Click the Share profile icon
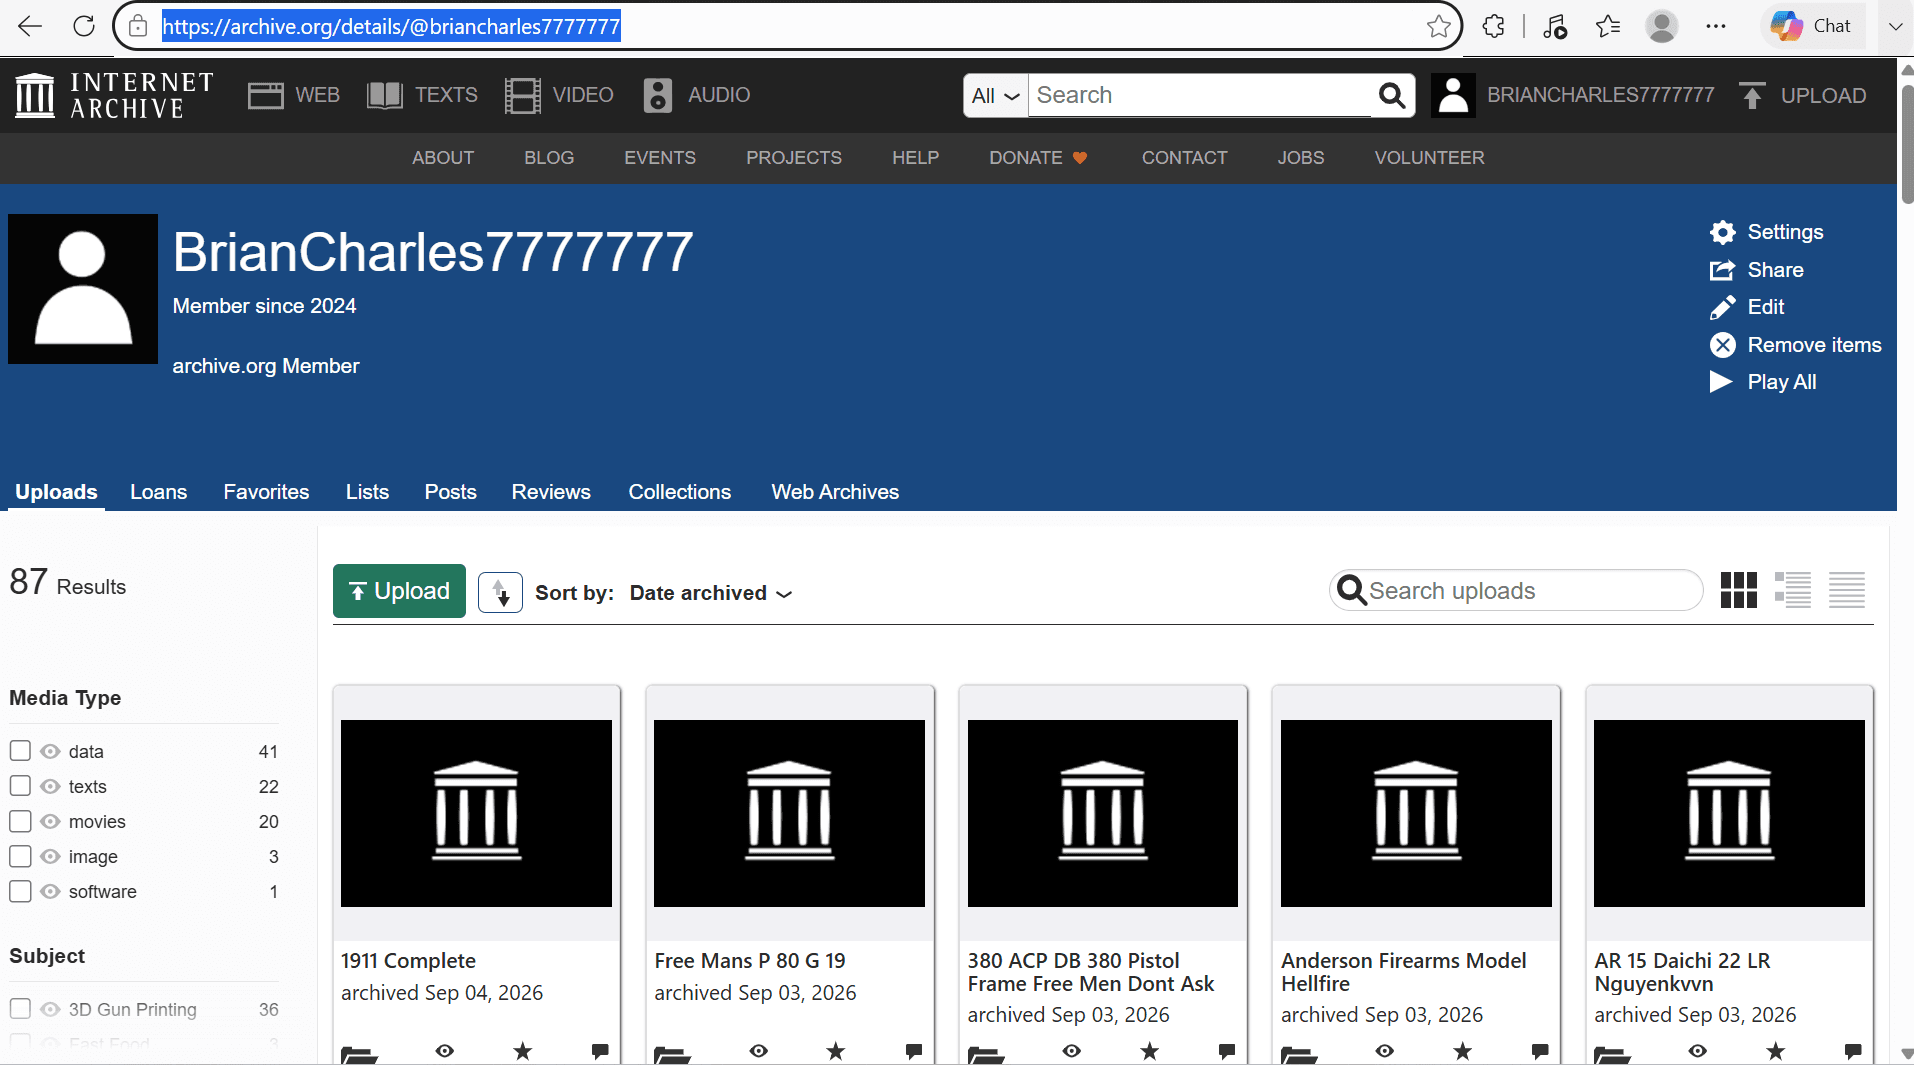Viewport: 1914px width, 1065px height. (x=1722, y=270)
